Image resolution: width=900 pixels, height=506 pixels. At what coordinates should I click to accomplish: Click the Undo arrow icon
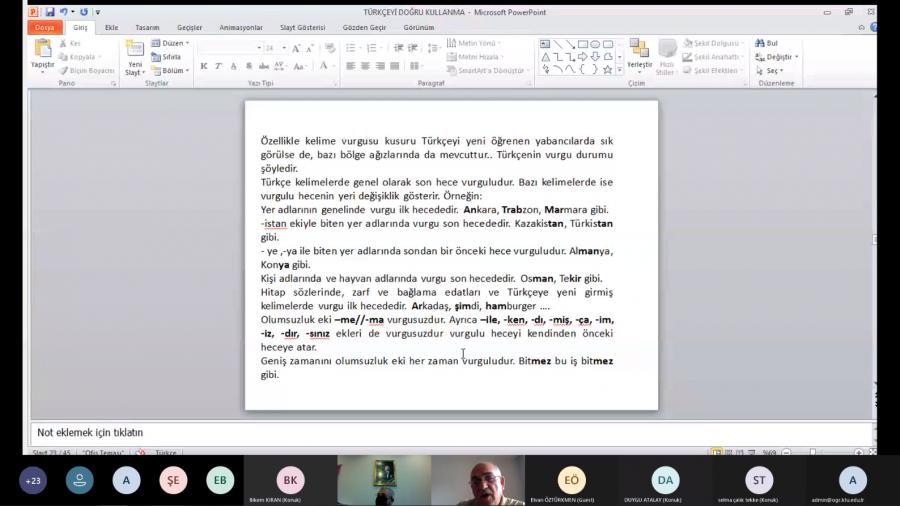[x=63, y=12]
